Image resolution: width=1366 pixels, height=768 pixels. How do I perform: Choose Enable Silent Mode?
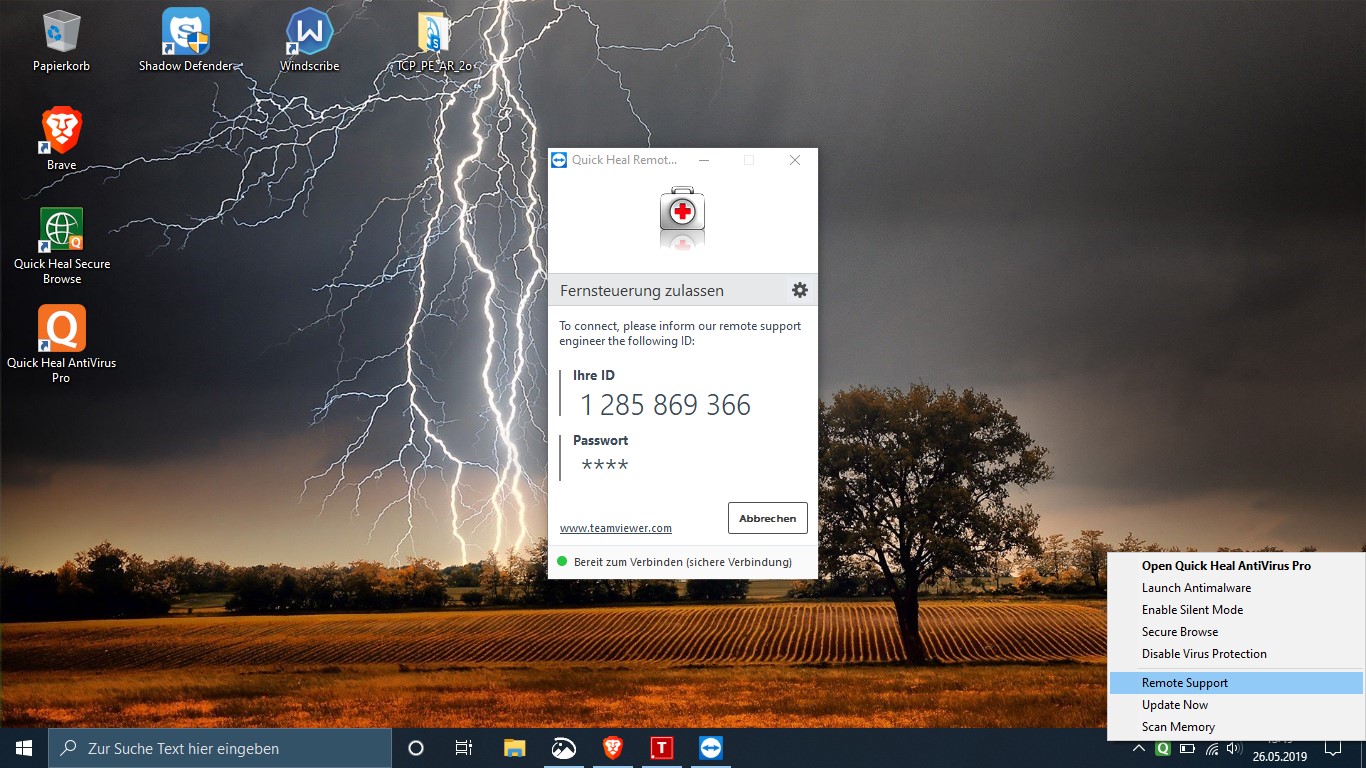(1236, 610)
